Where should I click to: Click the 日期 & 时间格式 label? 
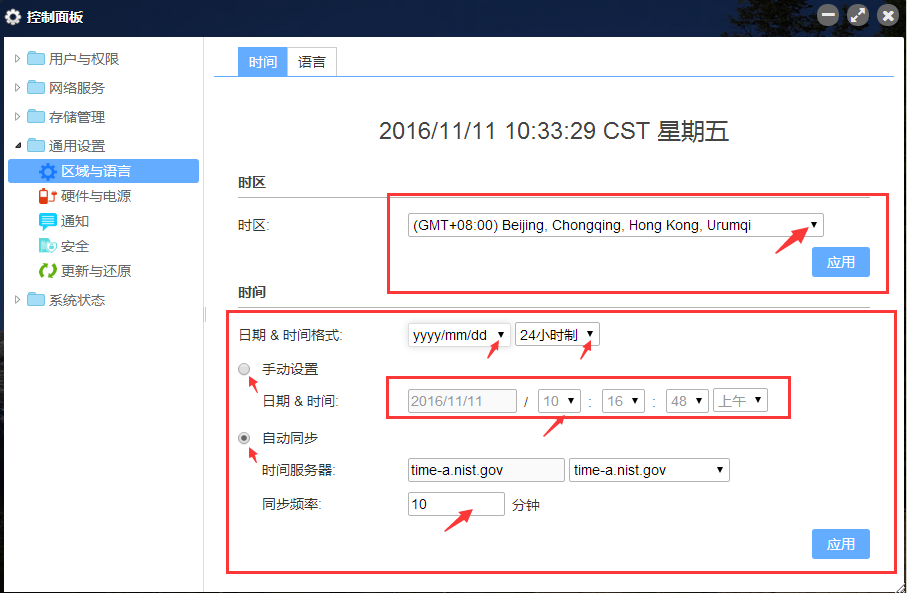click(x=290, y=334)
